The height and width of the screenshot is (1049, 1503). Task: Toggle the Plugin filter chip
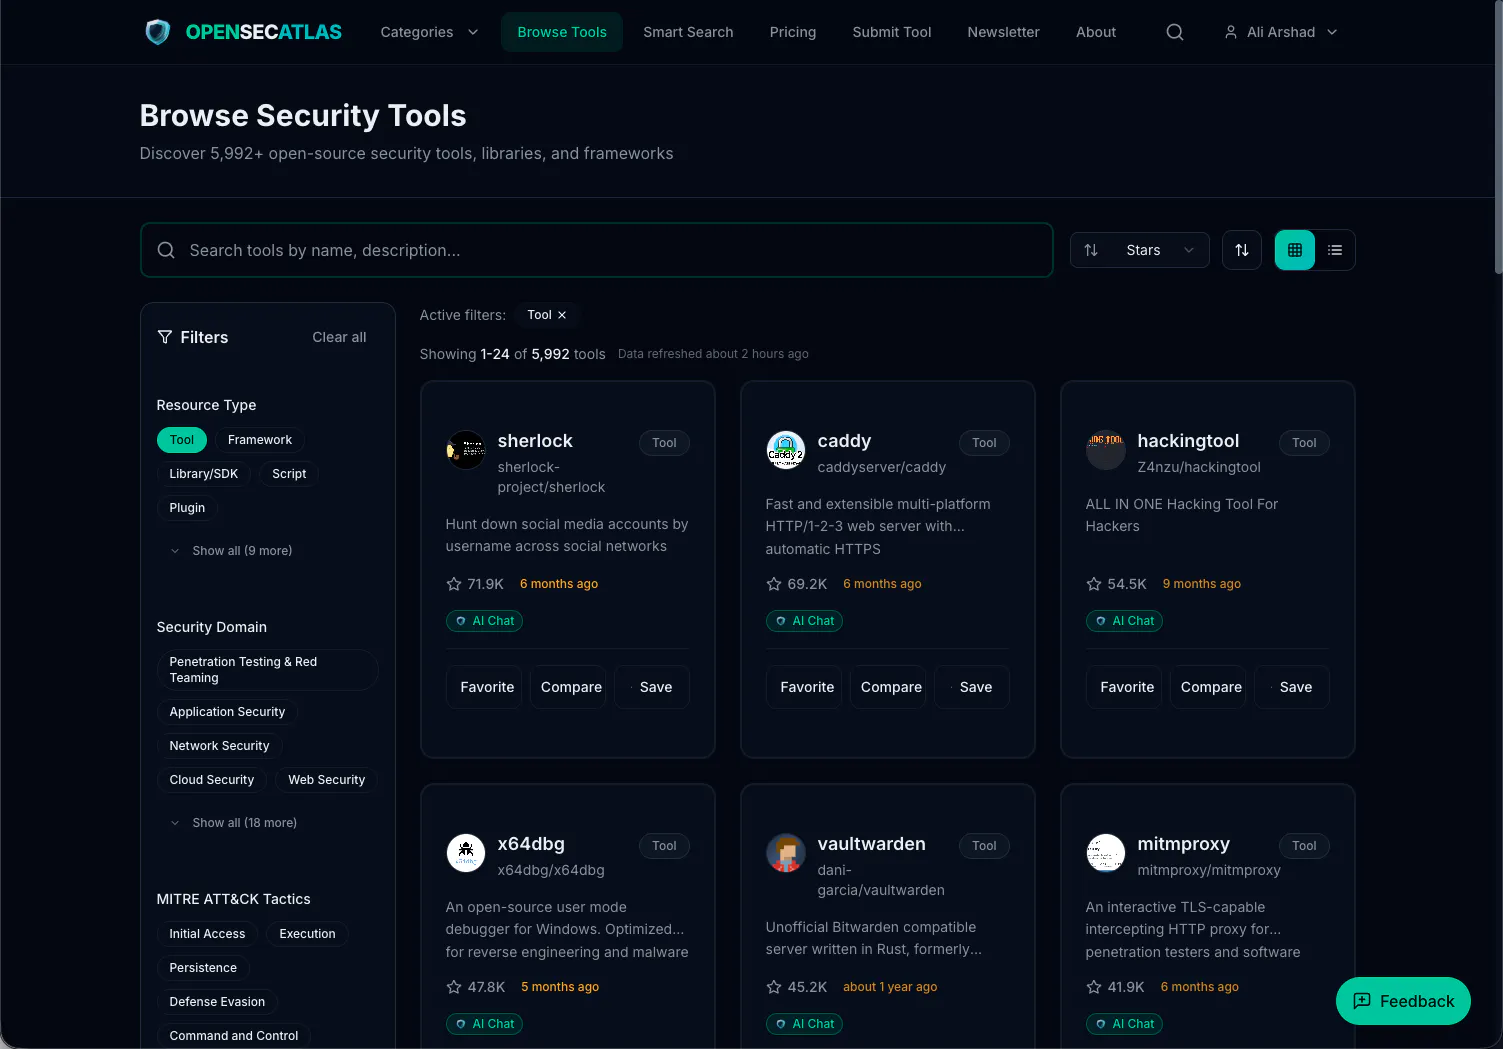tap(187, 508)
